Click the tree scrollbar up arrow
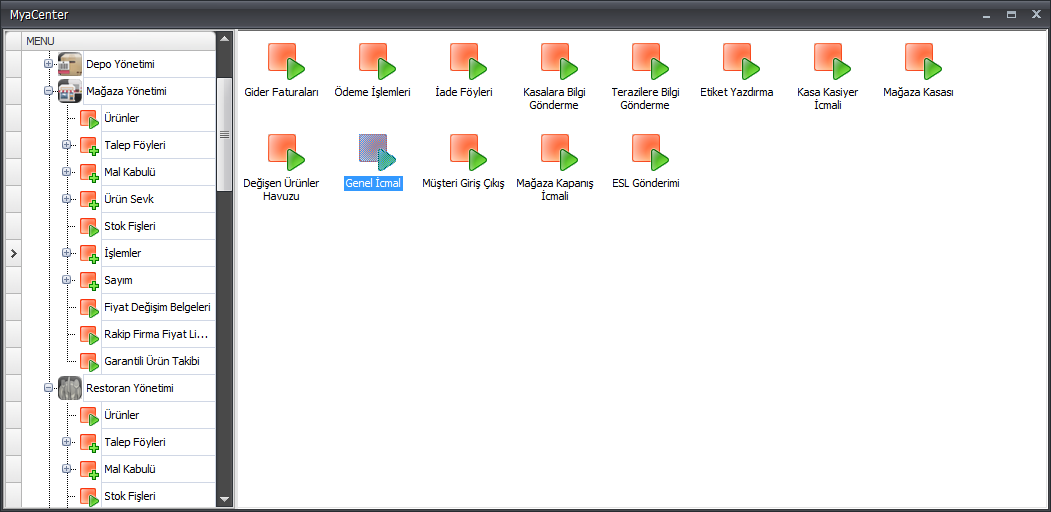Screen dimensions: 1051x512 click(x=225, y=39)
